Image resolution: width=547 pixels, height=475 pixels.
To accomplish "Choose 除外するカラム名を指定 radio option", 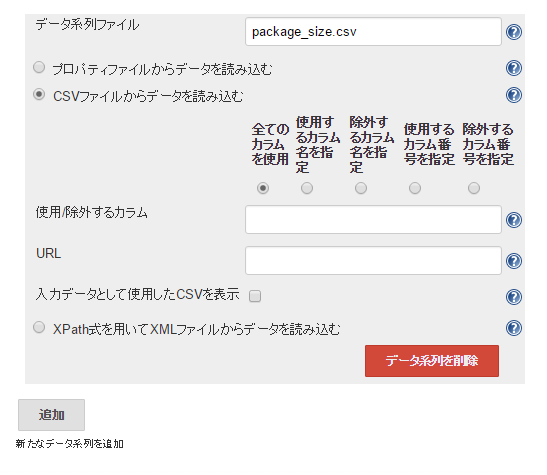I will click(361, 188).
